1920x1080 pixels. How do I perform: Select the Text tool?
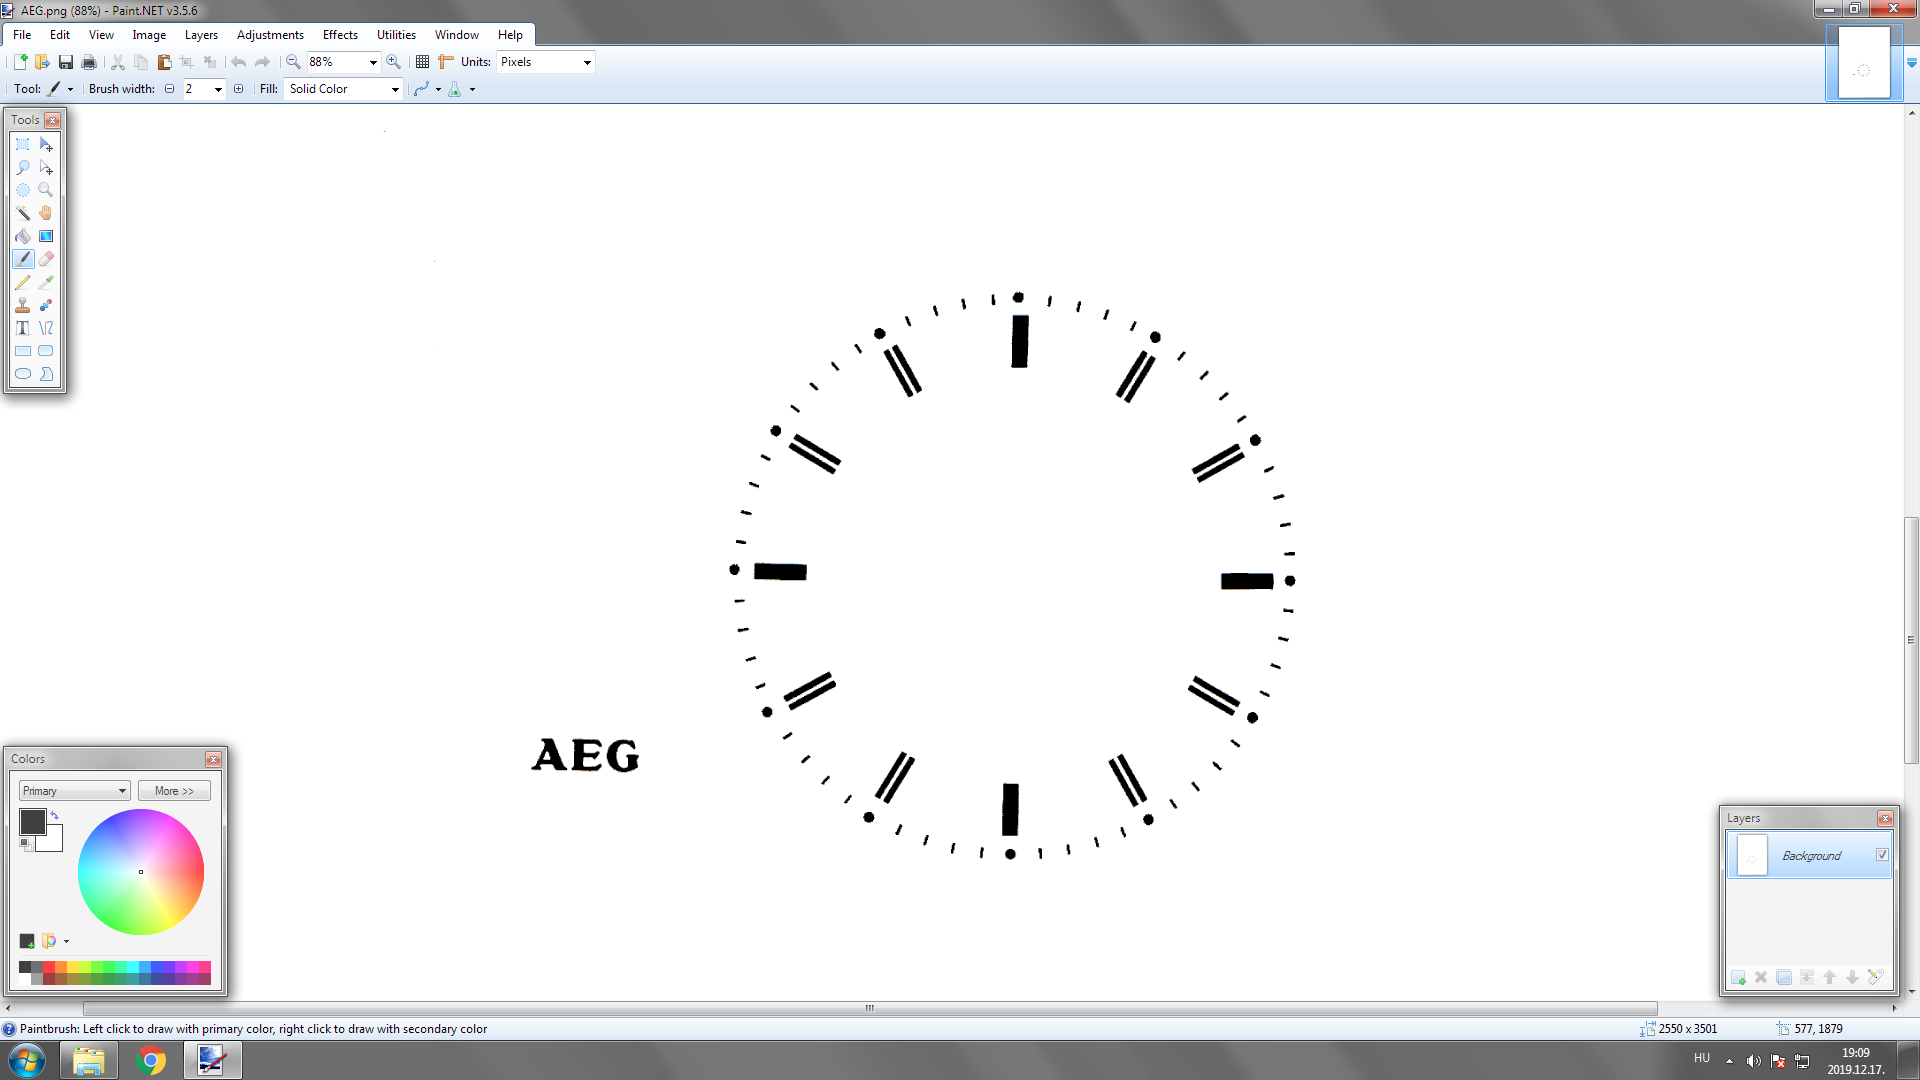pyautogui.click(x=23, y=328)
